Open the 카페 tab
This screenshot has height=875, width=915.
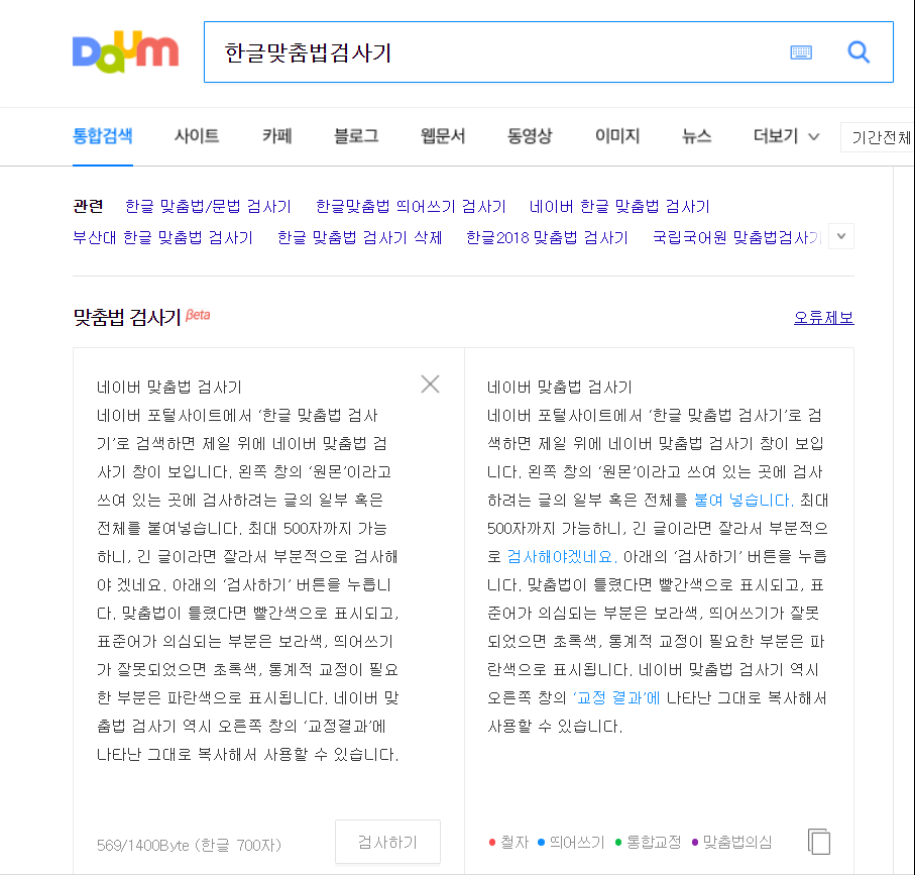(x=277, y=136)
